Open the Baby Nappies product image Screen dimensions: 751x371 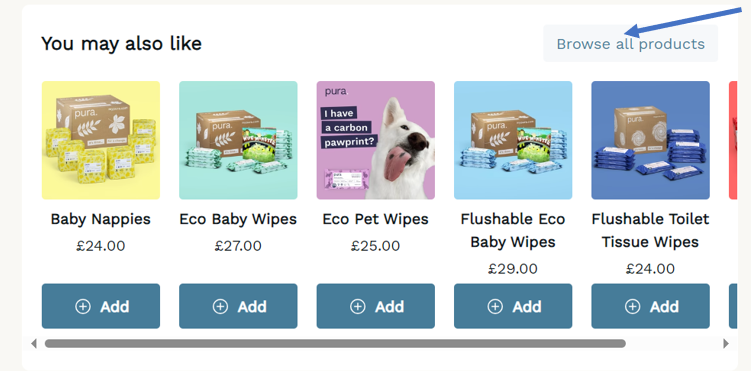[101, 140]
